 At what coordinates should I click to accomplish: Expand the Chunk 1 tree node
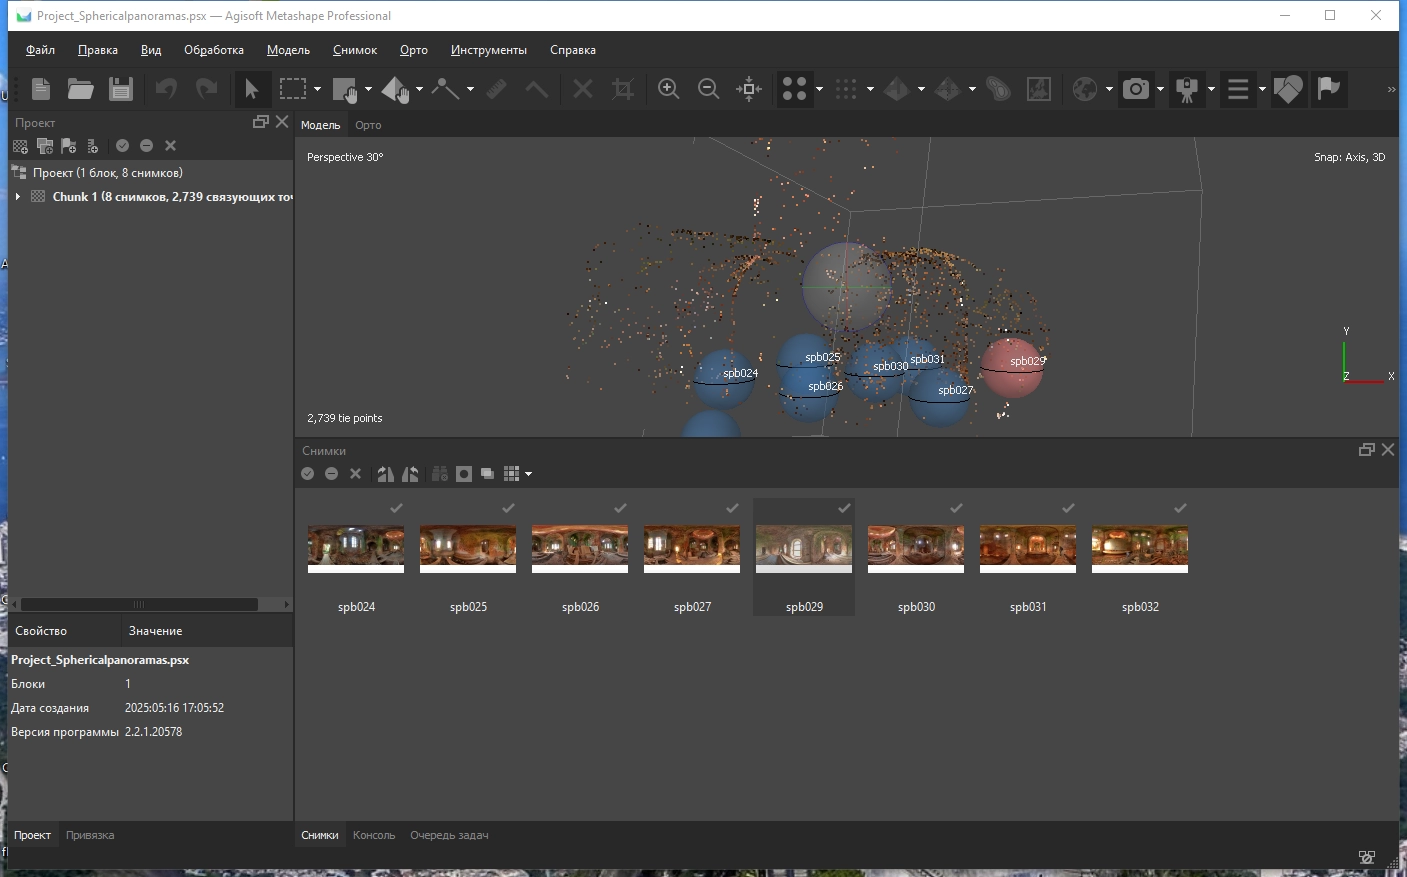[x=18, y=197]
